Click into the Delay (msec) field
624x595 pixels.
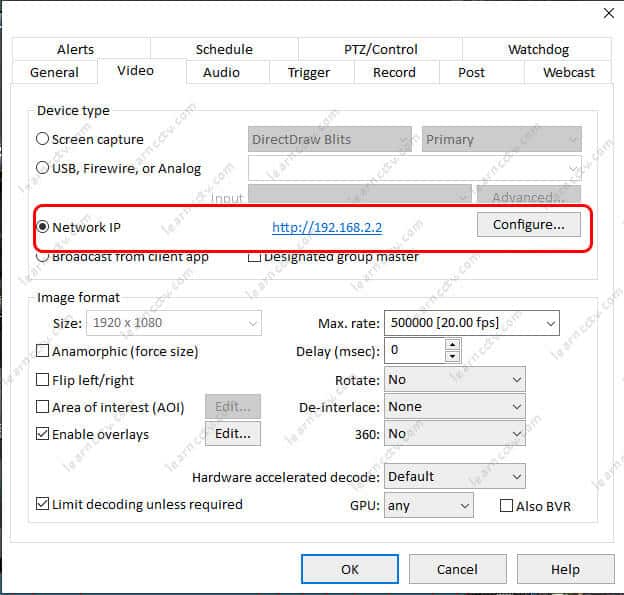(x=413, y=350)
